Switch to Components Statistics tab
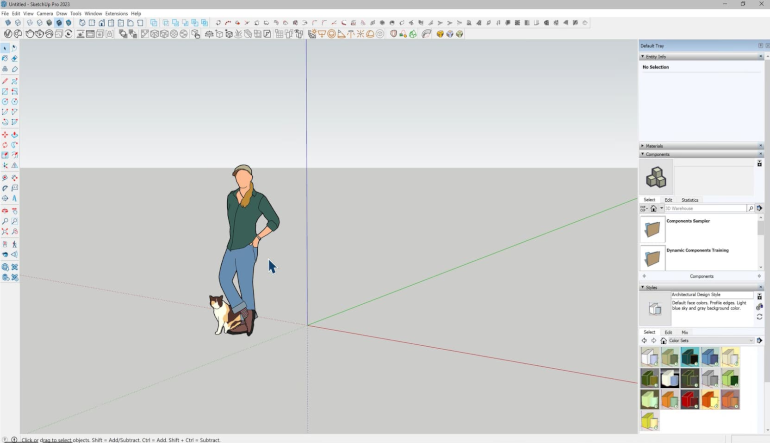The height and width of the screenshot is (443, 770). 689,200
